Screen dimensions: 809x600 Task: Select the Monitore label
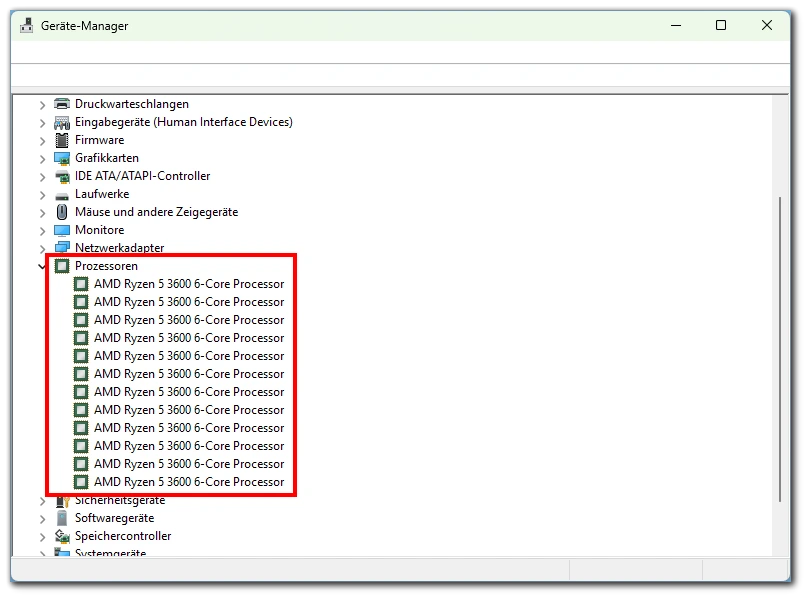click(x=100, y=230)
